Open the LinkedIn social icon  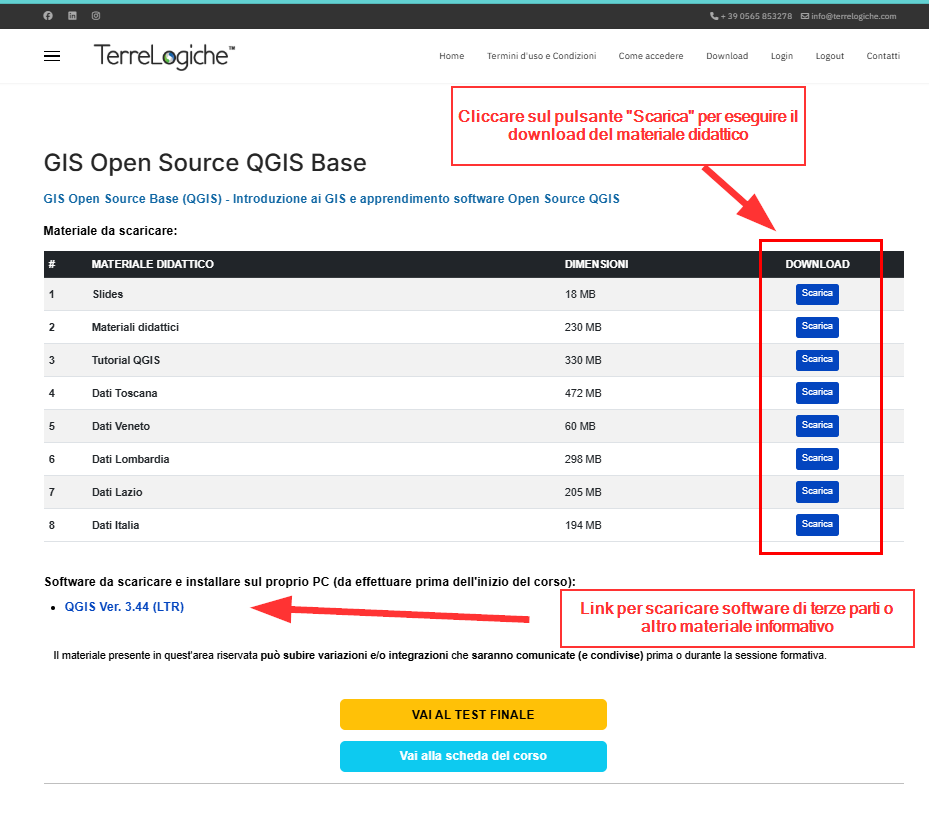point(72,16)
